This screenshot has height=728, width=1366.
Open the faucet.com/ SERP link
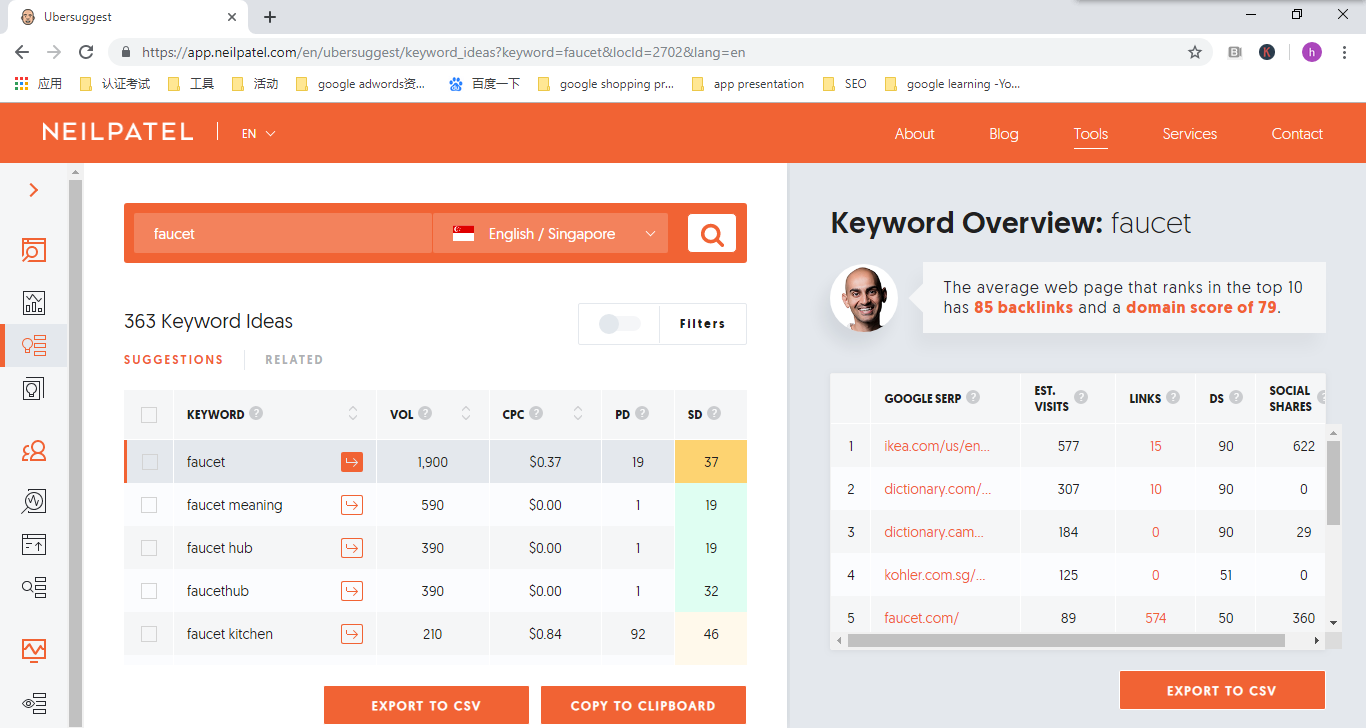921,618
